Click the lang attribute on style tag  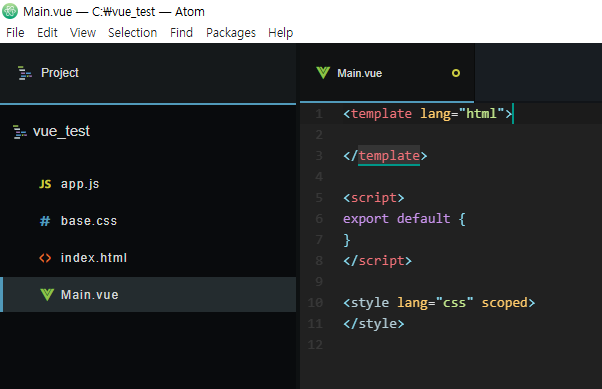point(412,303)
